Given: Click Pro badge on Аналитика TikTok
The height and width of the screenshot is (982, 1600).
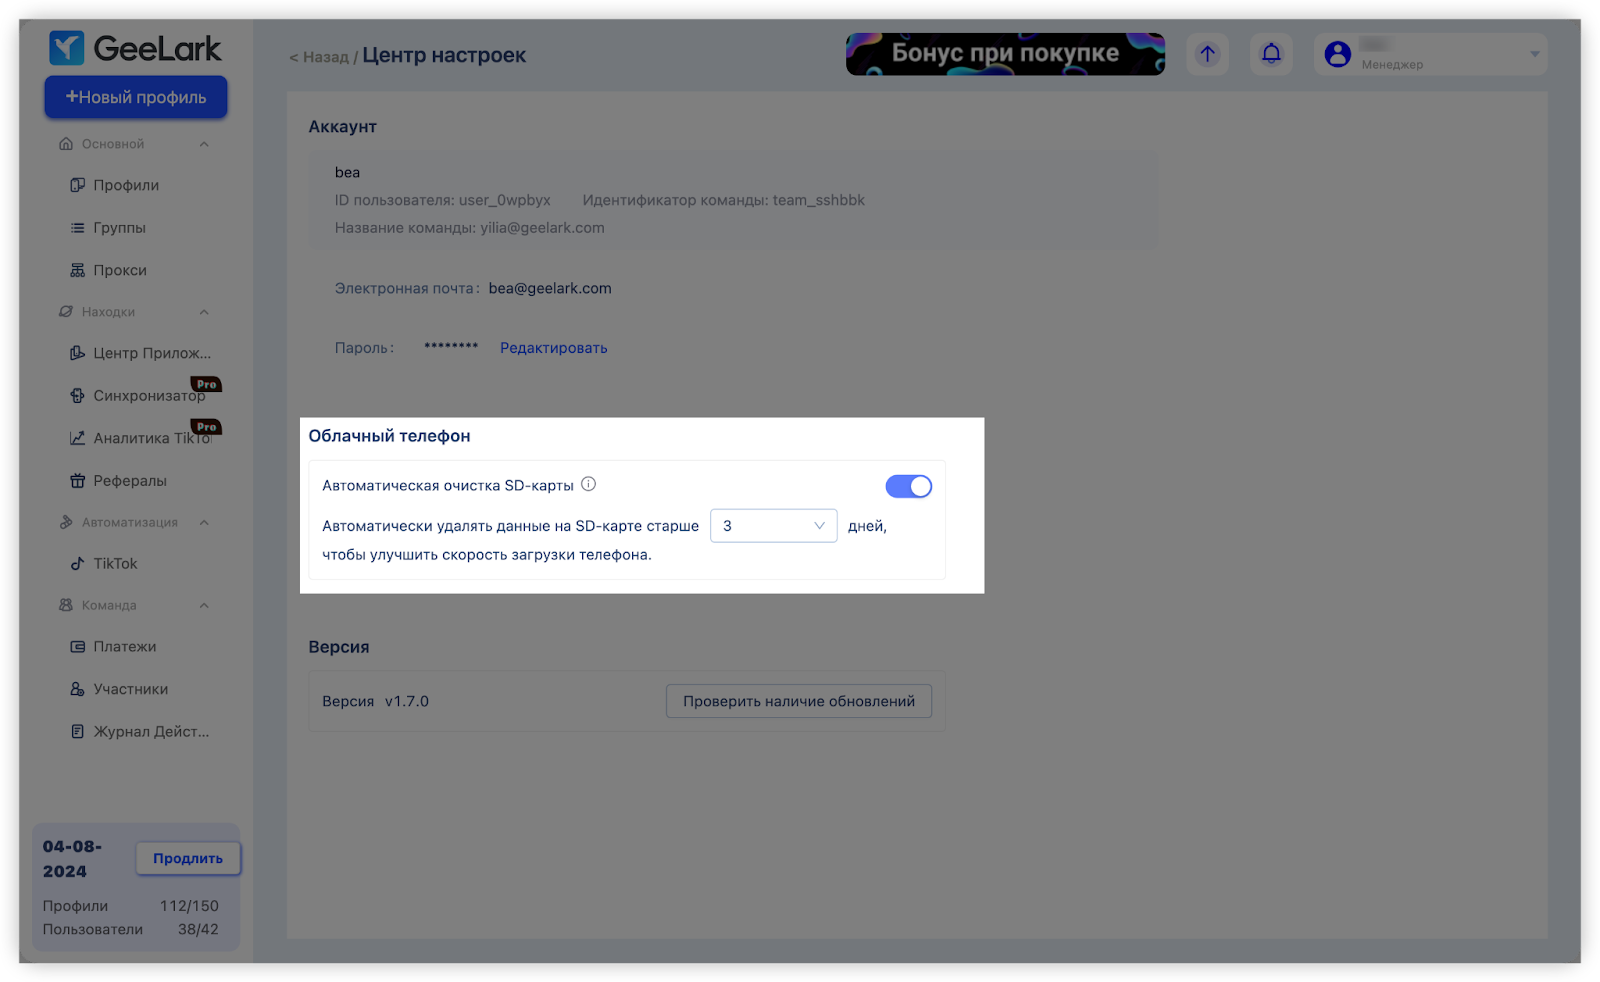Looking at the screenshot, I should pos(206,427).
